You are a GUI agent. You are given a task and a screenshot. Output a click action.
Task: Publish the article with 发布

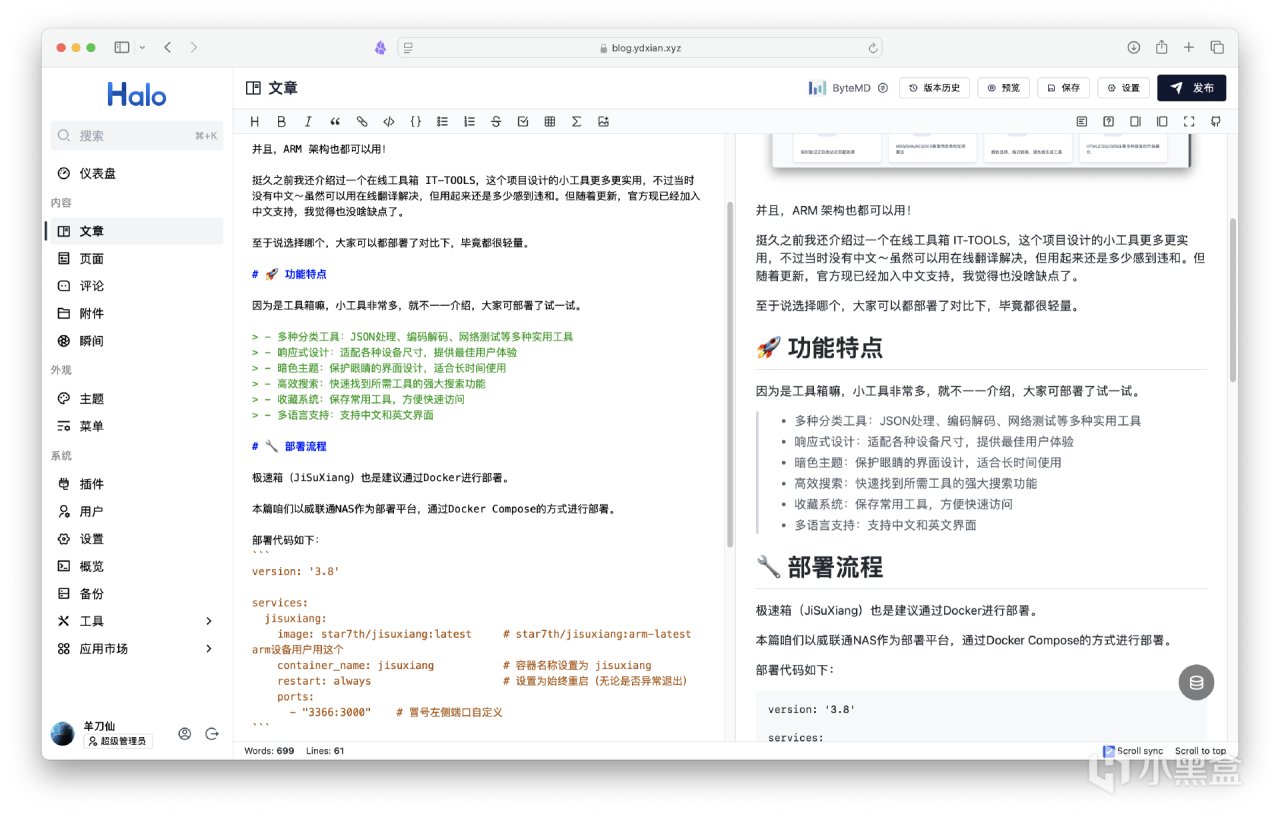point(1192,88)
